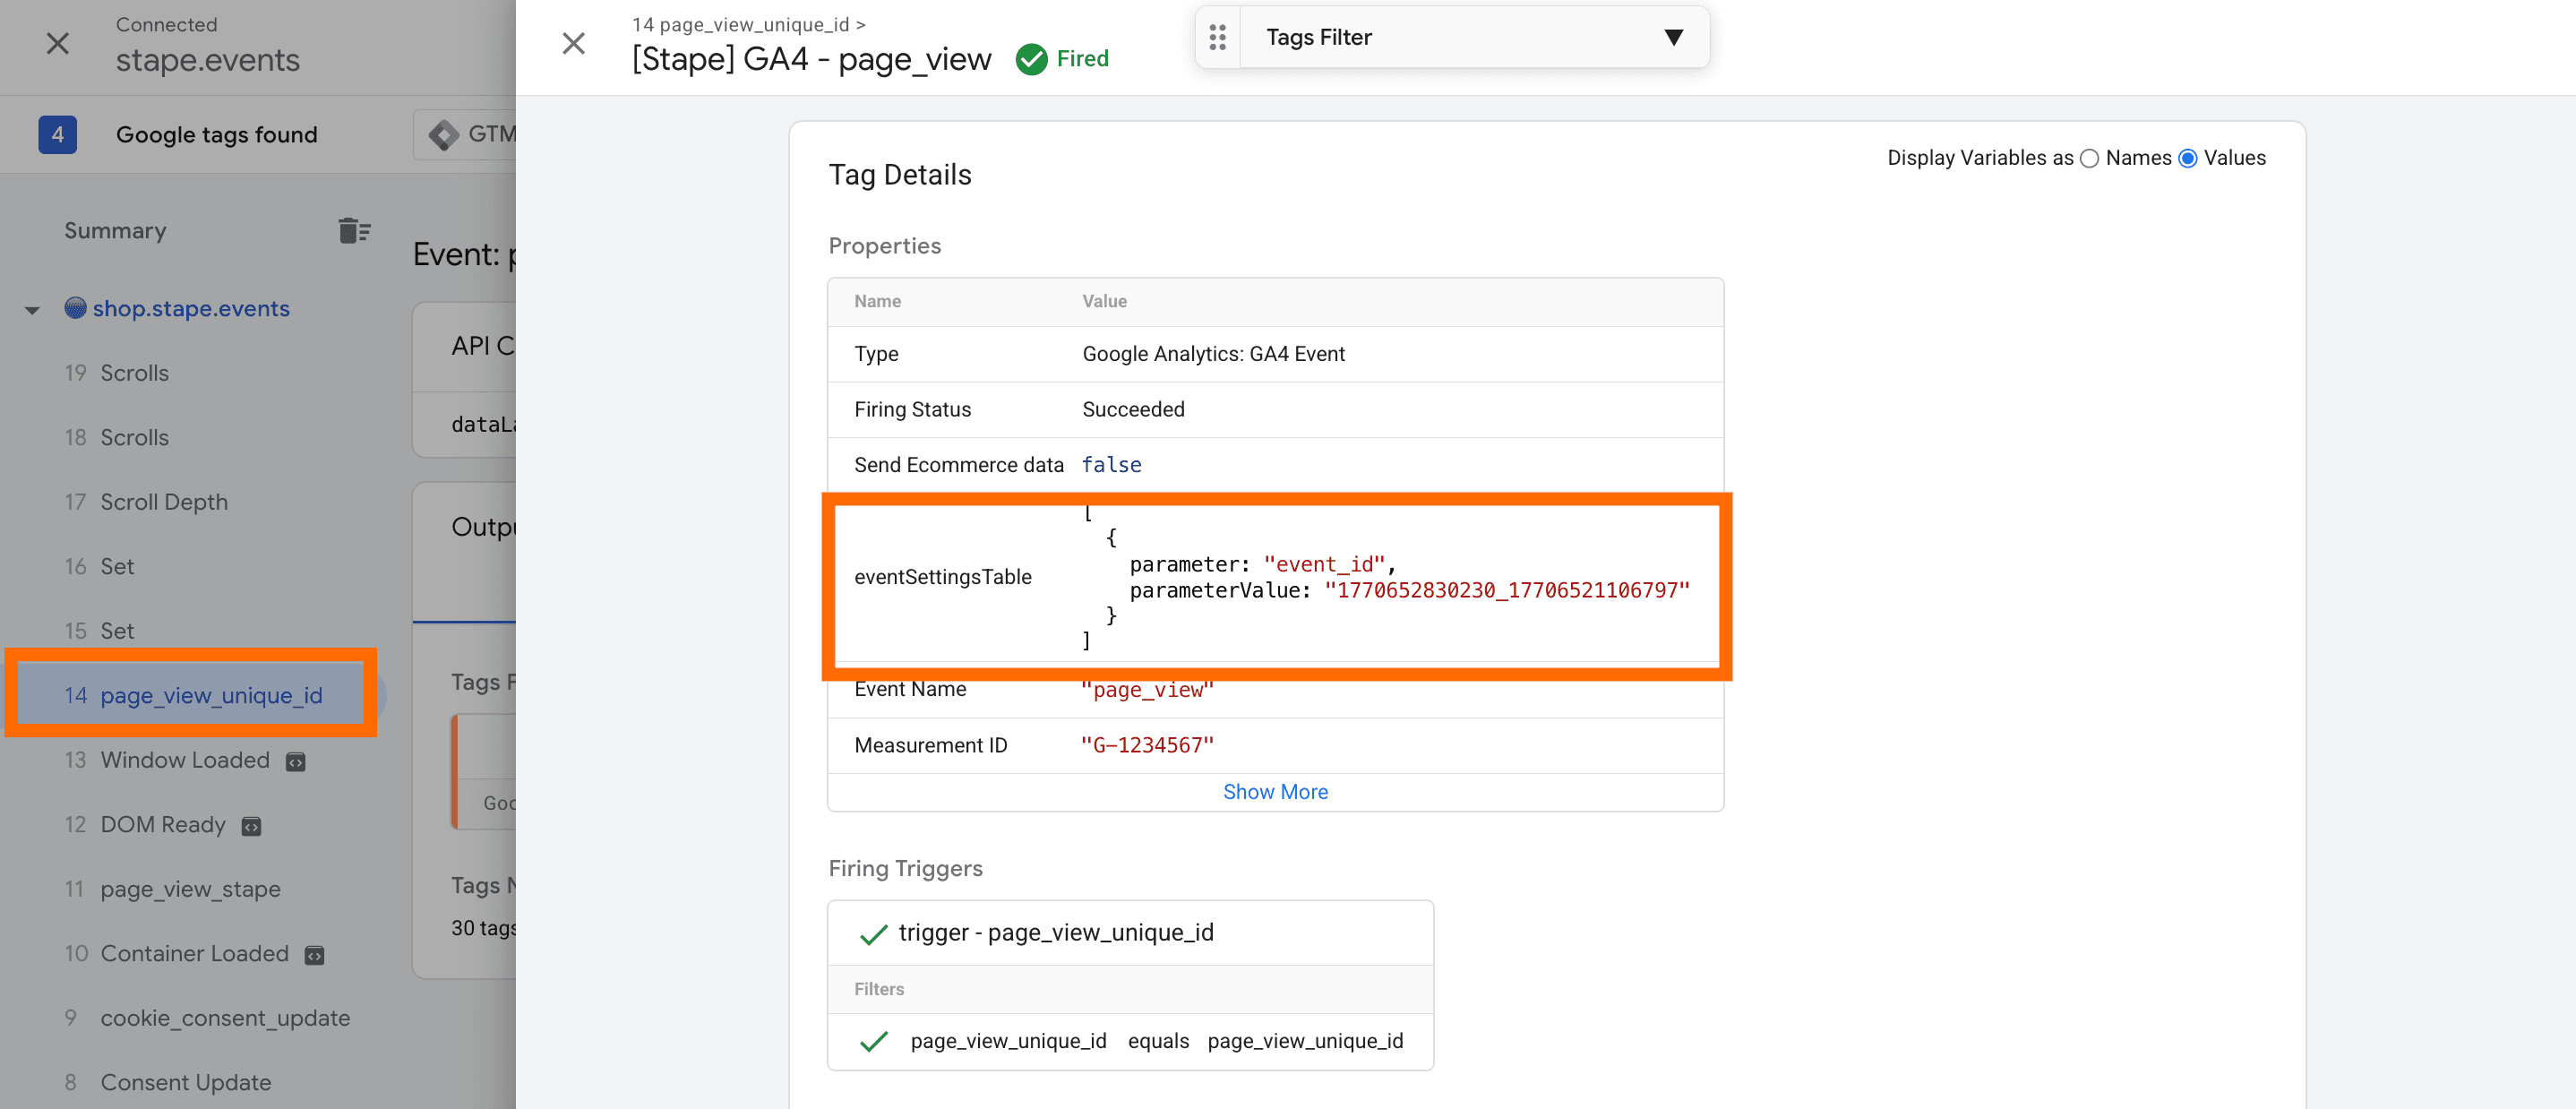
Task: Click the badge icon beside DOM Ready
Action: 251,826
